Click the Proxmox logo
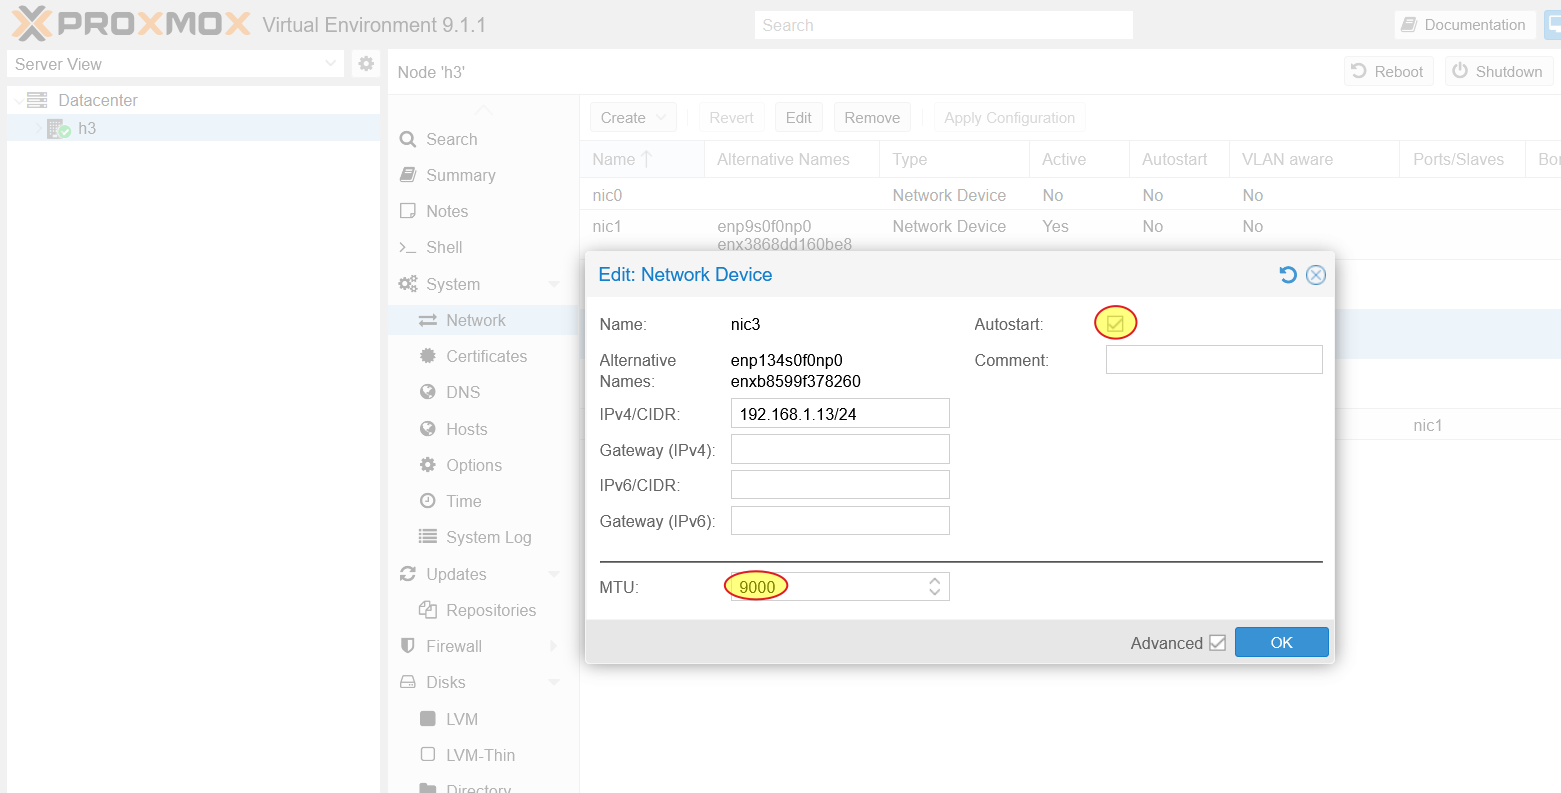Screen dimensions: 1561x793 click(x=131, y=23)
